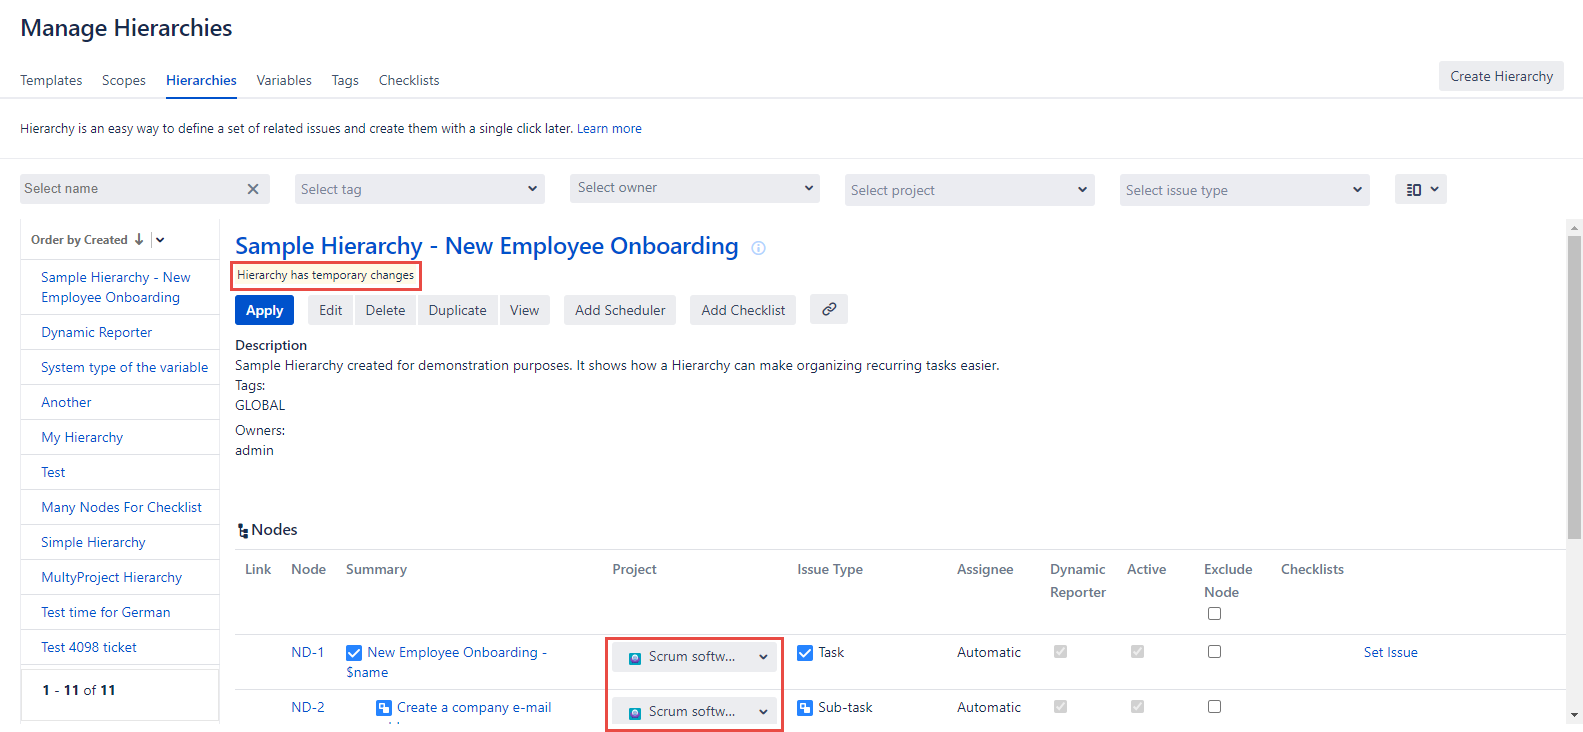Expand the Select owner dropdown
Viewport: 1583px width, 732px height.
[x=694, y=188]
